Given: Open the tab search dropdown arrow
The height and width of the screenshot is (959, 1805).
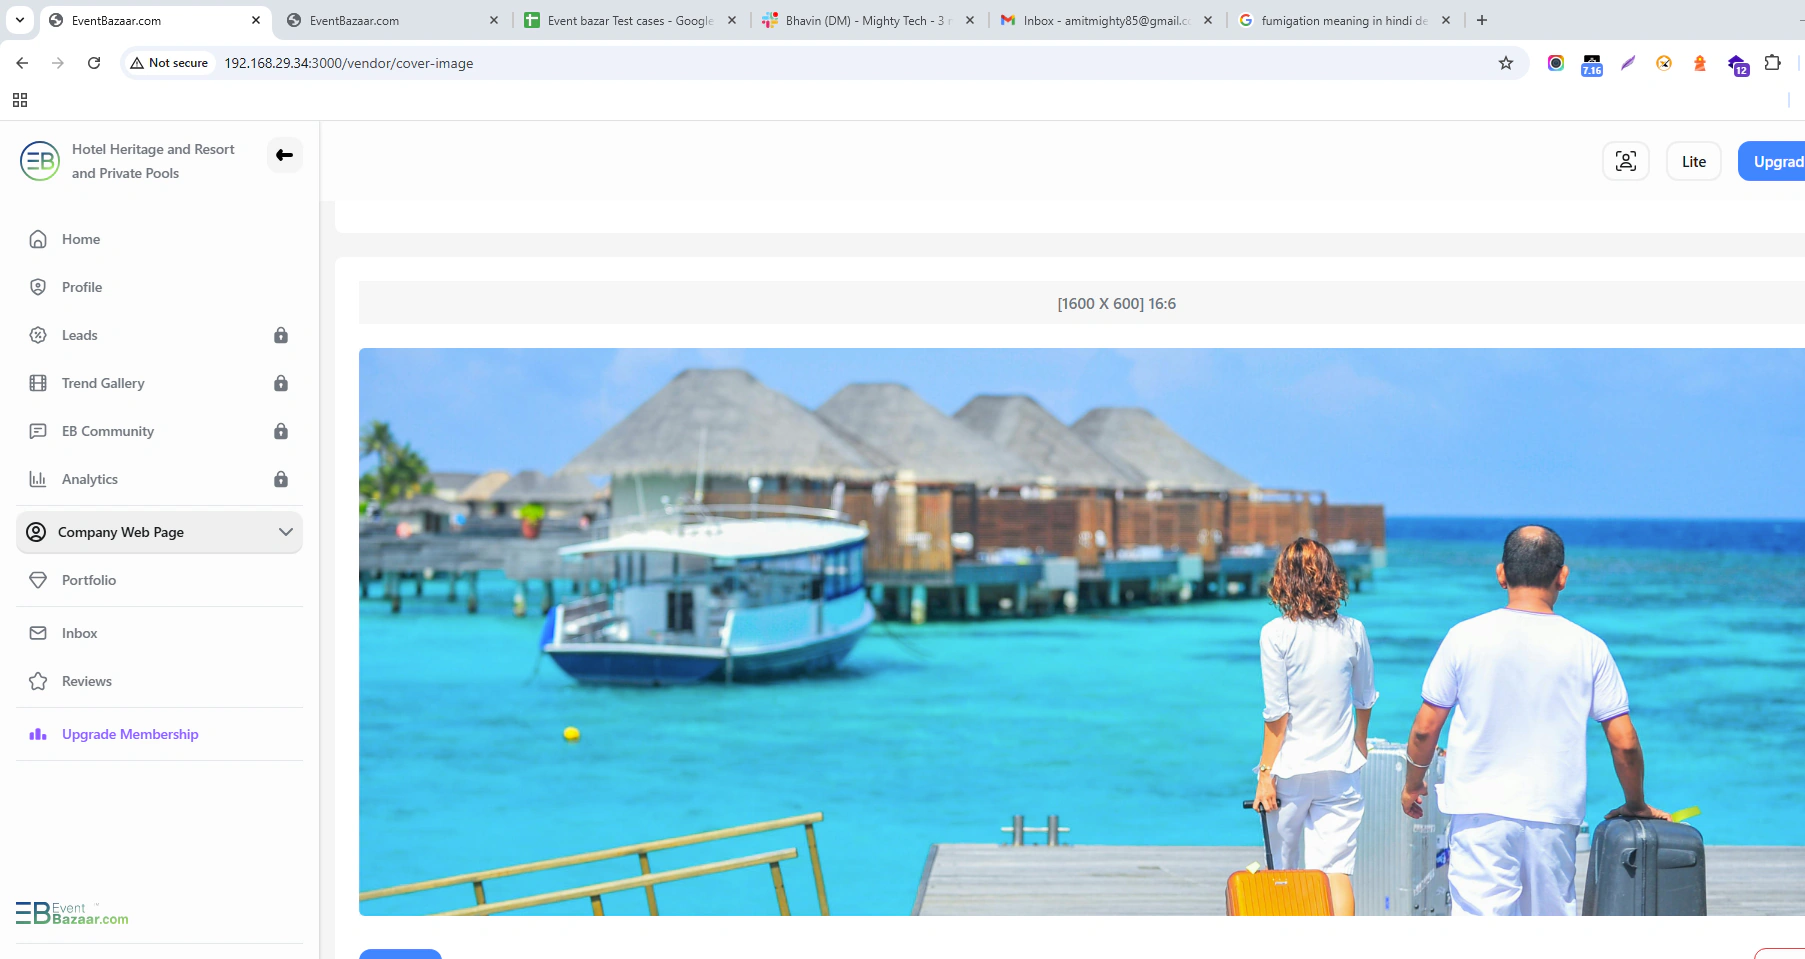Looking at the screenshot, I should [x=20, y=20].
